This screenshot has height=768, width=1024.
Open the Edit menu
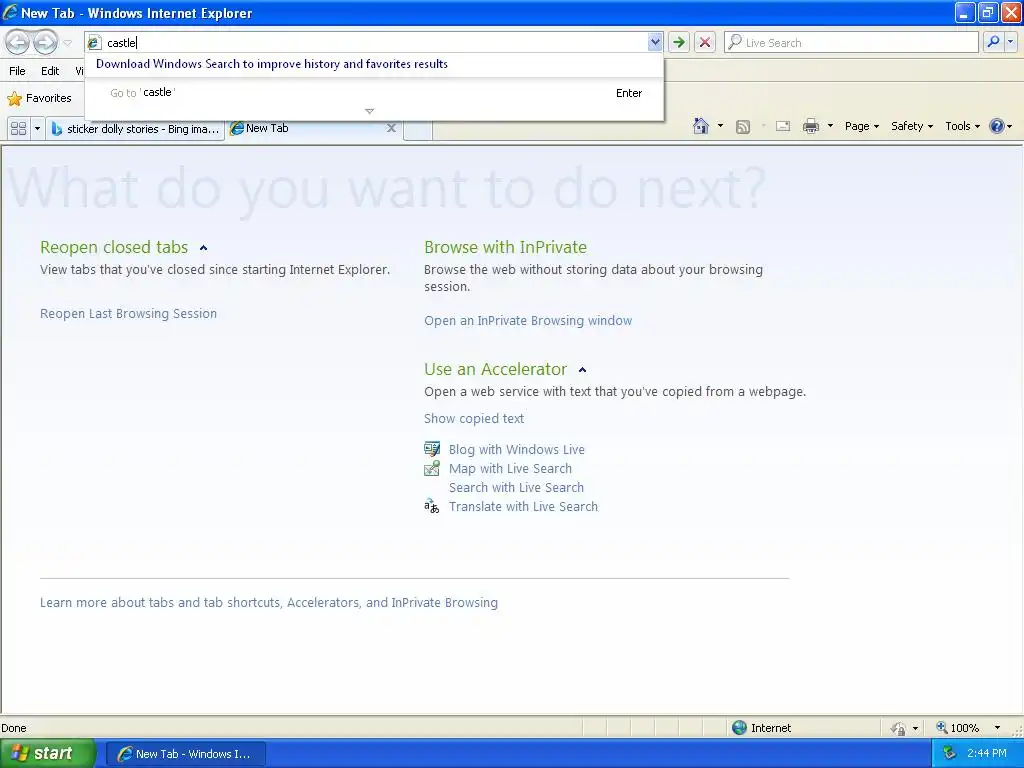(50, 71)
